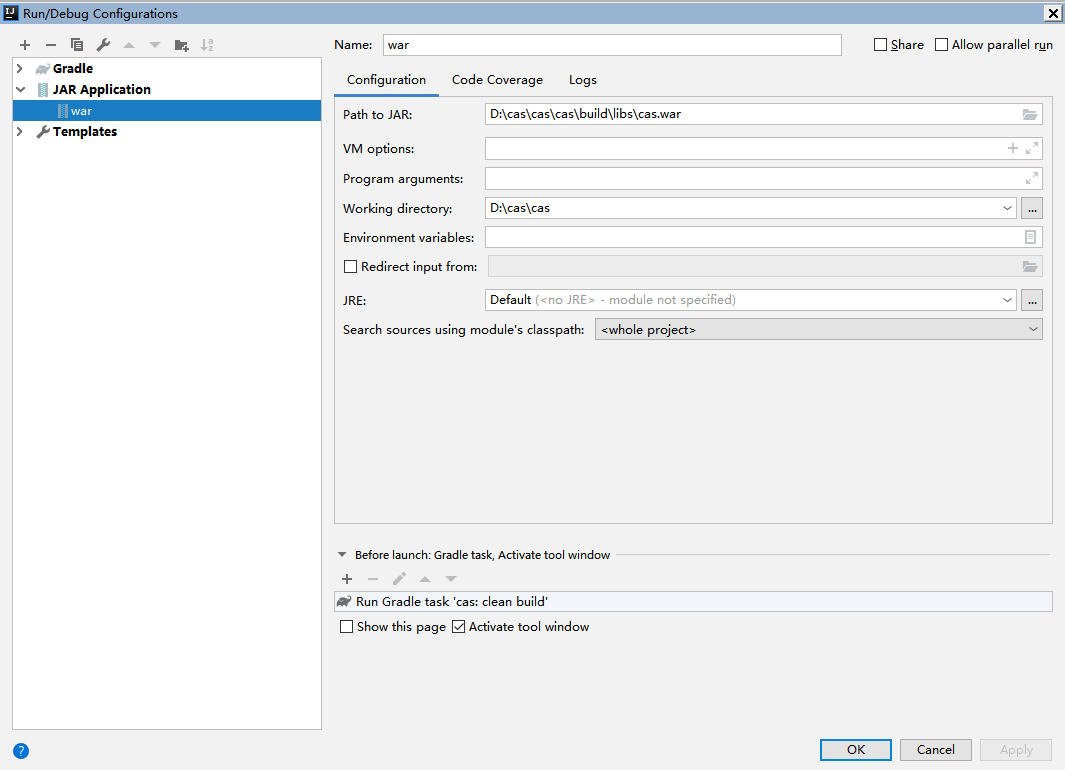1065x770 pixels.
Task: Switch to the Code Coverage tab
Action: click(x=497, y=79)
